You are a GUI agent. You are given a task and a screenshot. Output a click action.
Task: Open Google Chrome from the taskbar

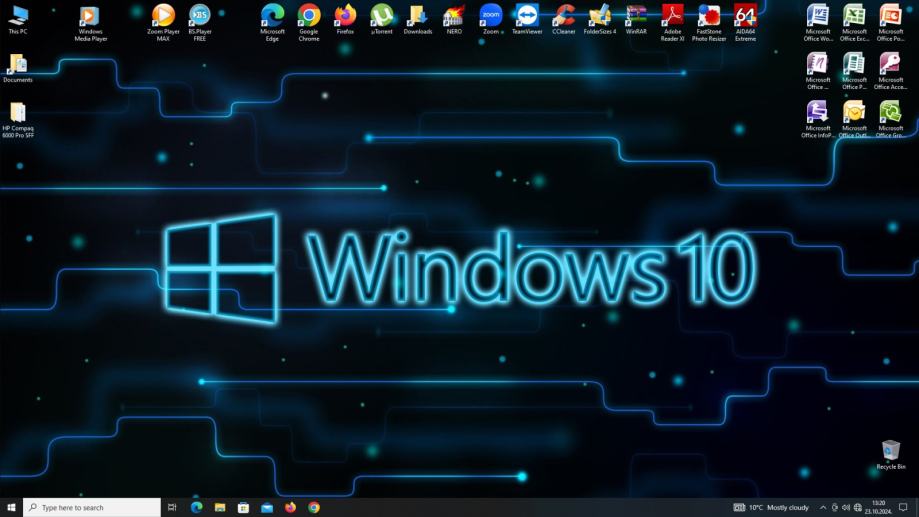314,508
